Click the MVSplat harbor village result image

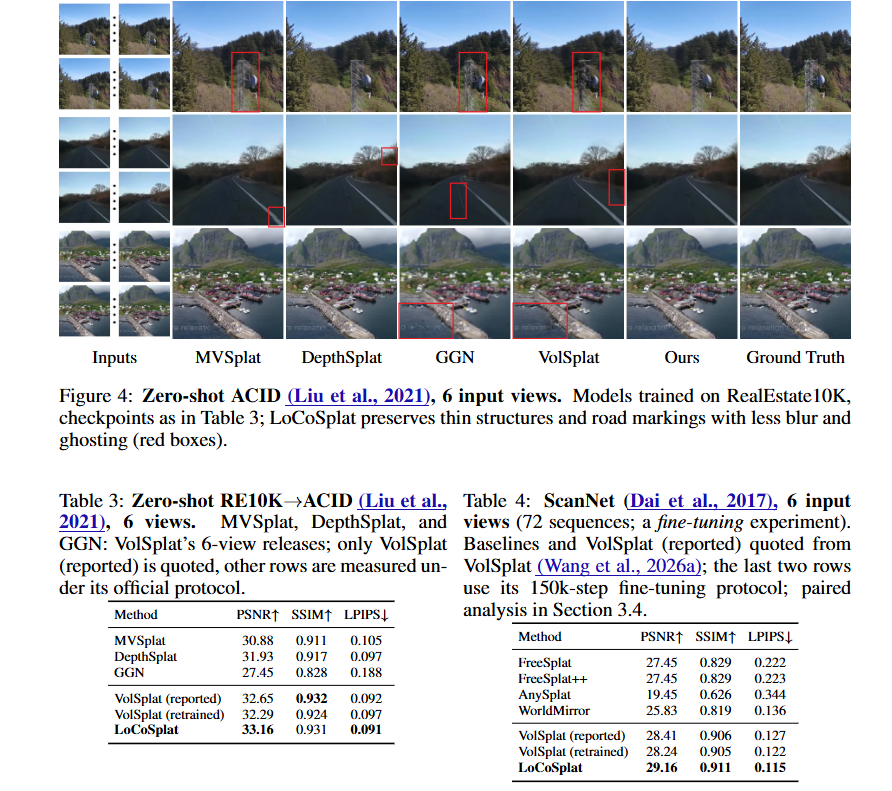click(x=228, y=283)
